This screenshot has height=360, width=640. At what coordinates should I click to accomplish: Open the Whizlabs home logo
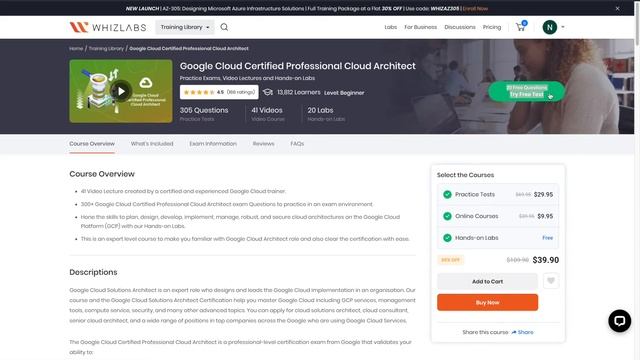[x=108, y=27]
